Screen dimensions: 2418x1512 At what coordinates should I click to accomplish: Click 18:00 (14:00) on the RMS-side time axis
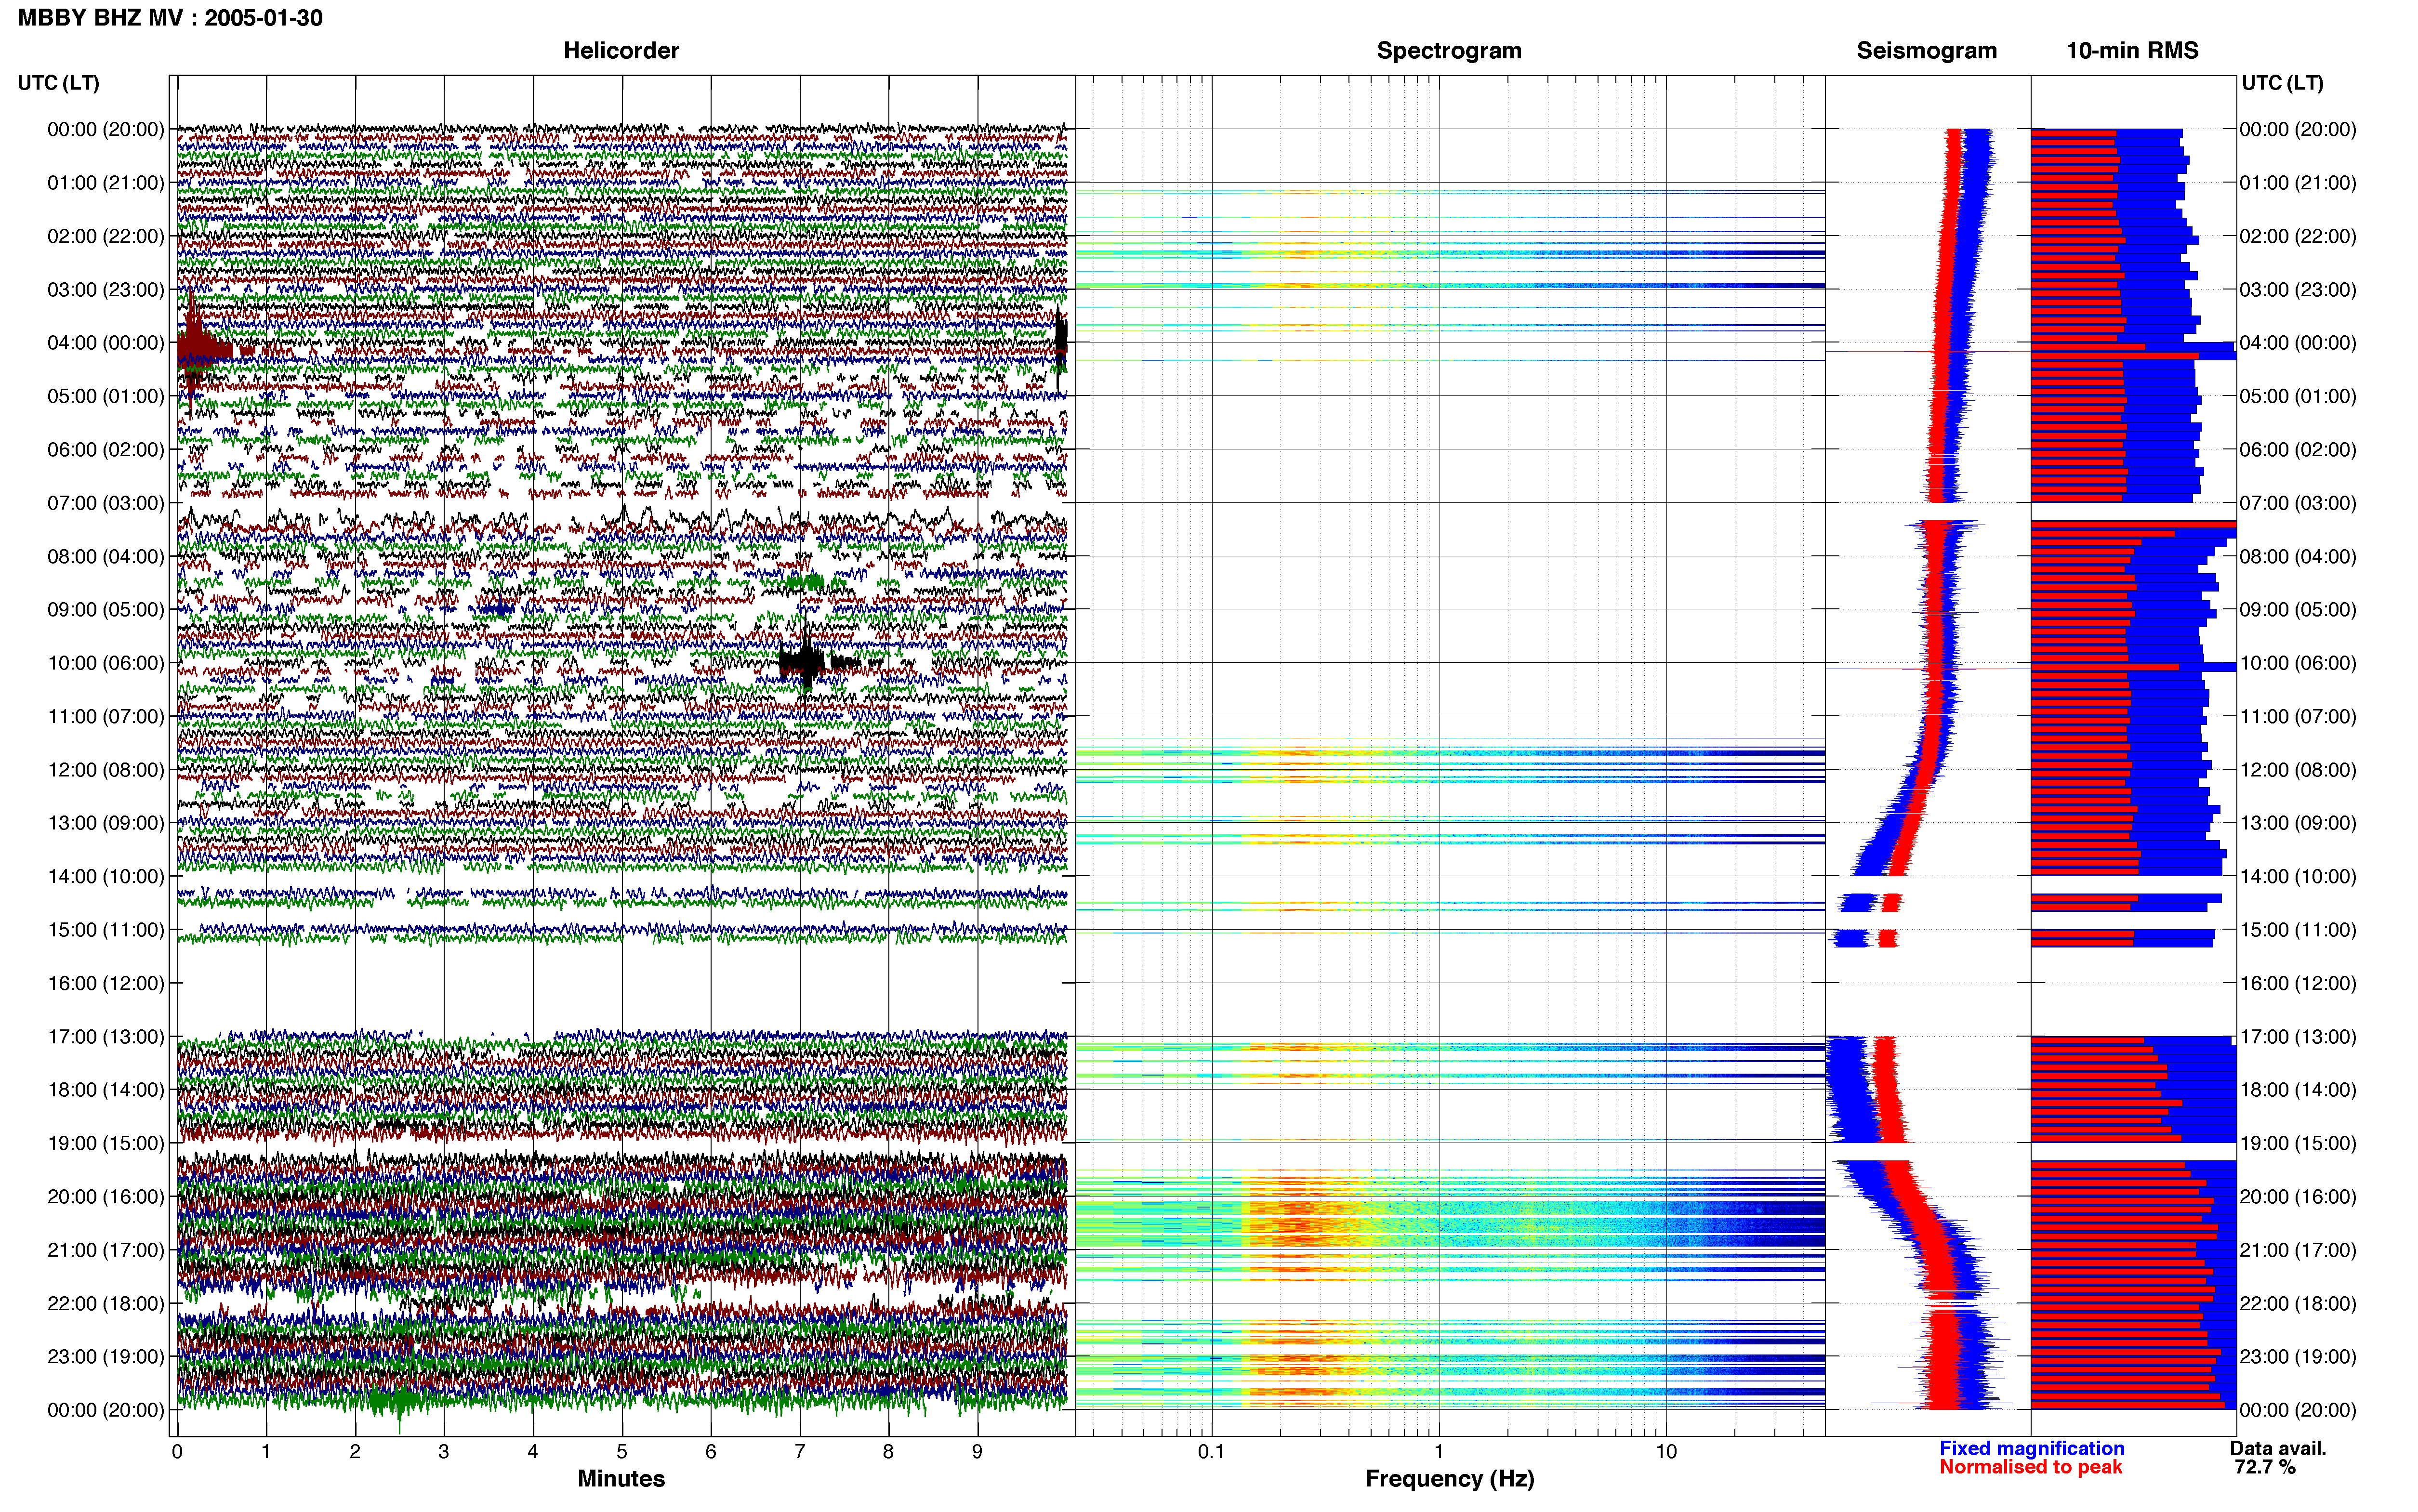(2298, 1090)
